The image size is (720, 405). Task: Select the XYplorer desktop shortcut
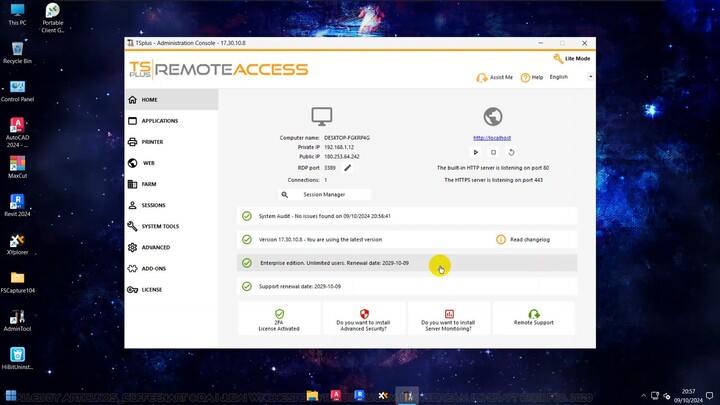(17, 244)
